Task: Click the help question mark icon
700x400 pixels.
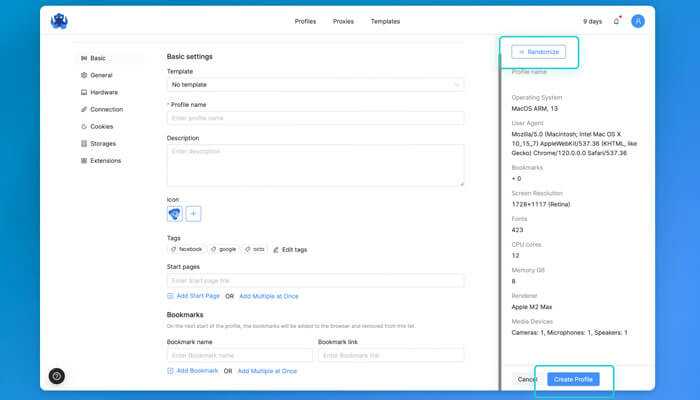Action: coord(57,376)
